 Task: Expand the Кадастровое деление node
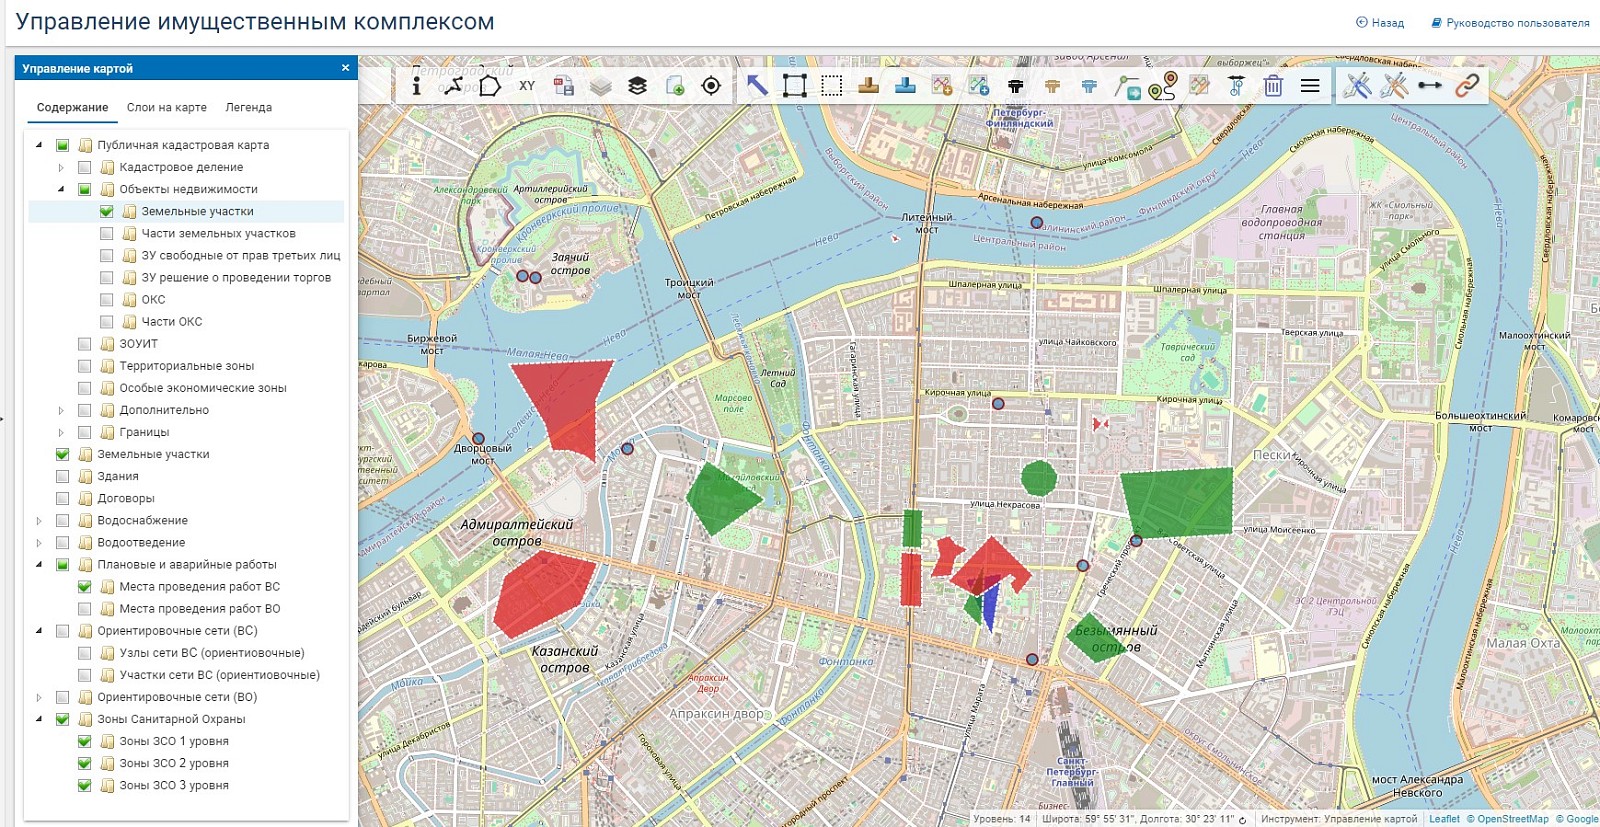(x=61, y=167)
